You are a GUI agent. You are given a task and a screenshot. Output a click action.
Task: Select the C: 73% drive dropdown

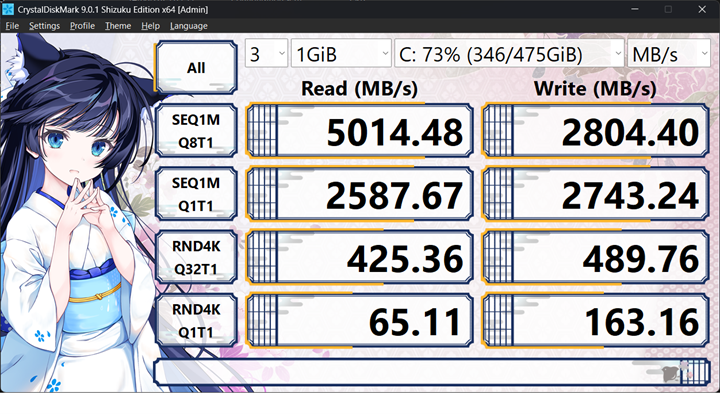(x=509, y=54)
